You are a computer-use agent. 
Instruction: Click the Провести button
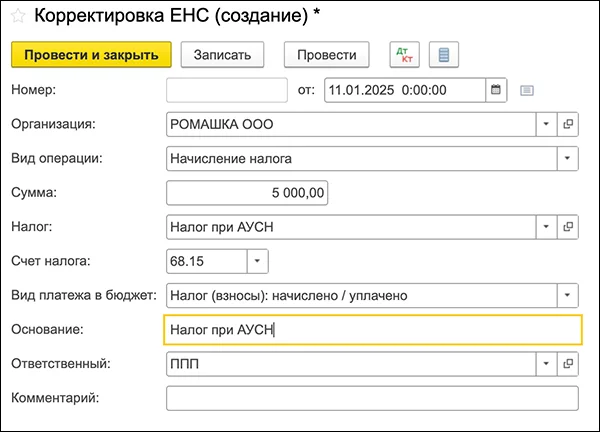[326, 54]
